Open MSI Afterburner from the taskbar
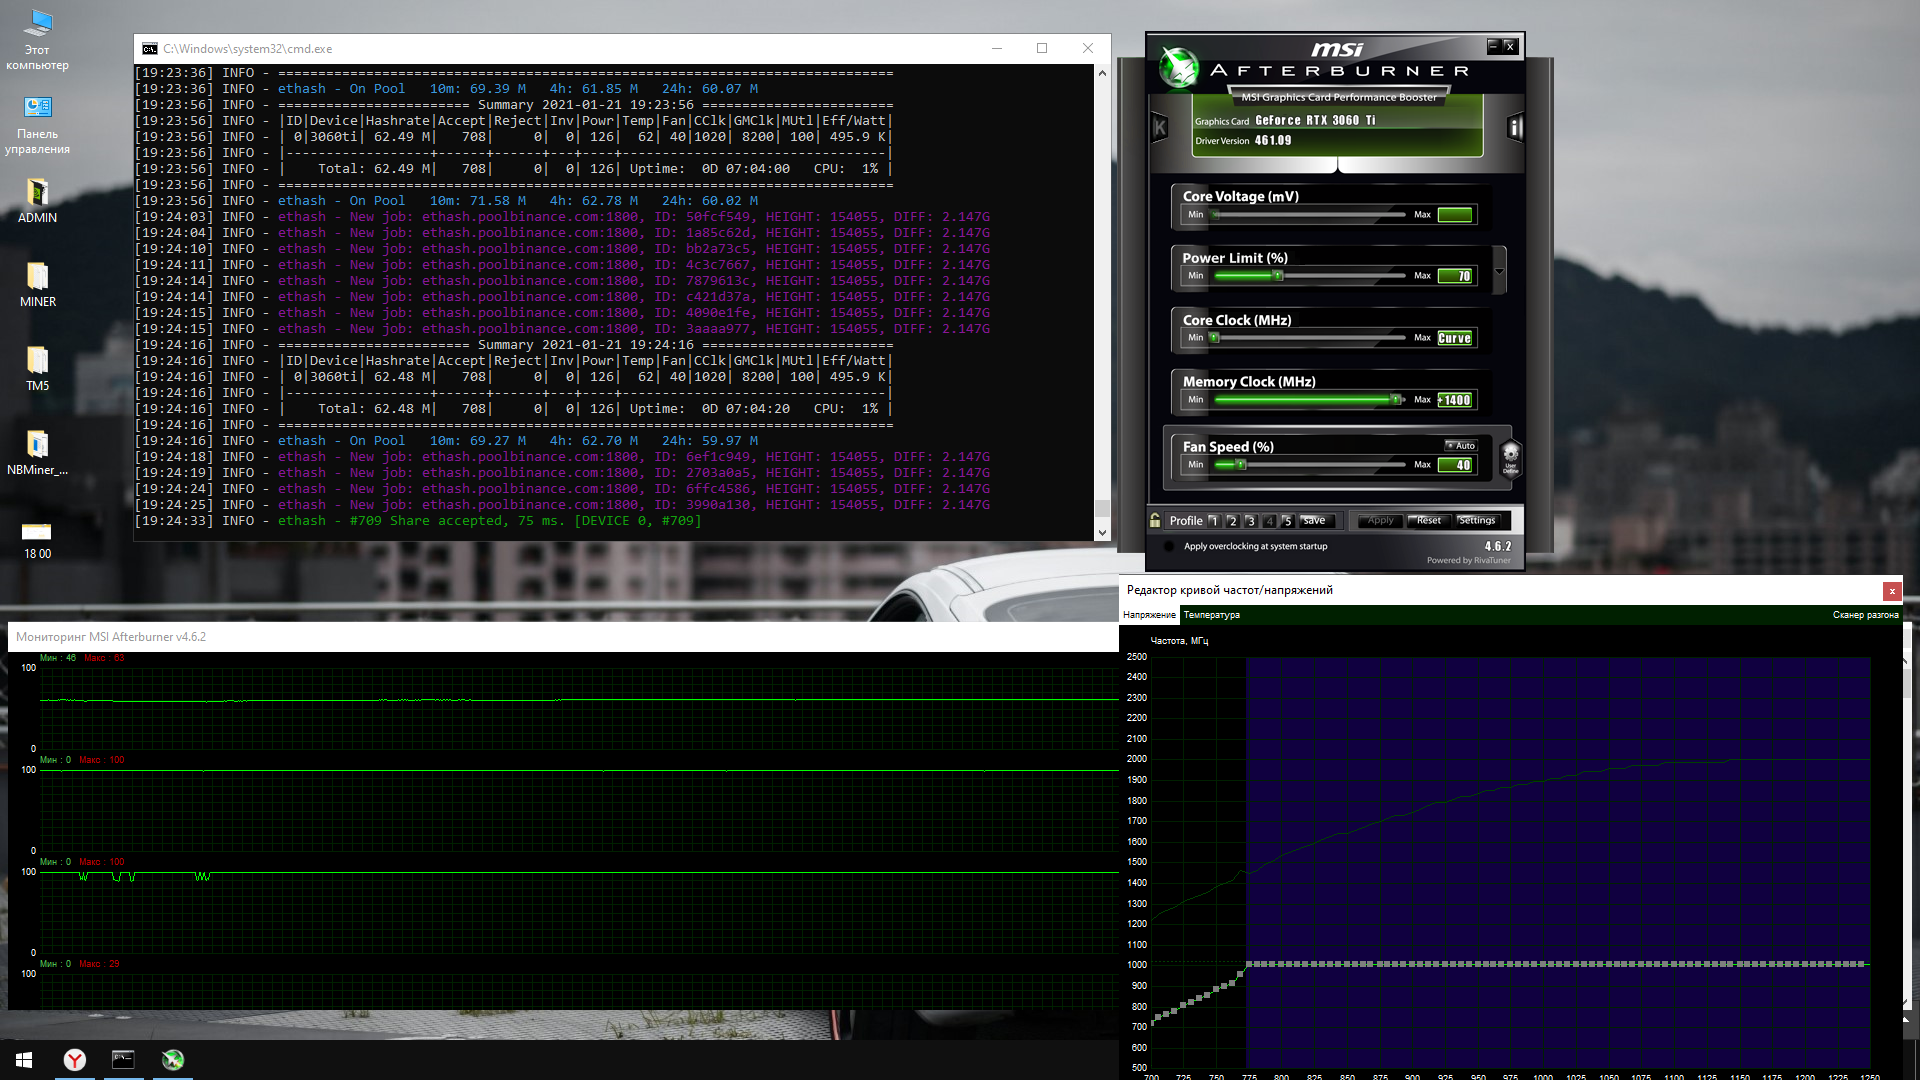The width and height of the screenshot is (1920, 1080). click(x=173, y=1060)
